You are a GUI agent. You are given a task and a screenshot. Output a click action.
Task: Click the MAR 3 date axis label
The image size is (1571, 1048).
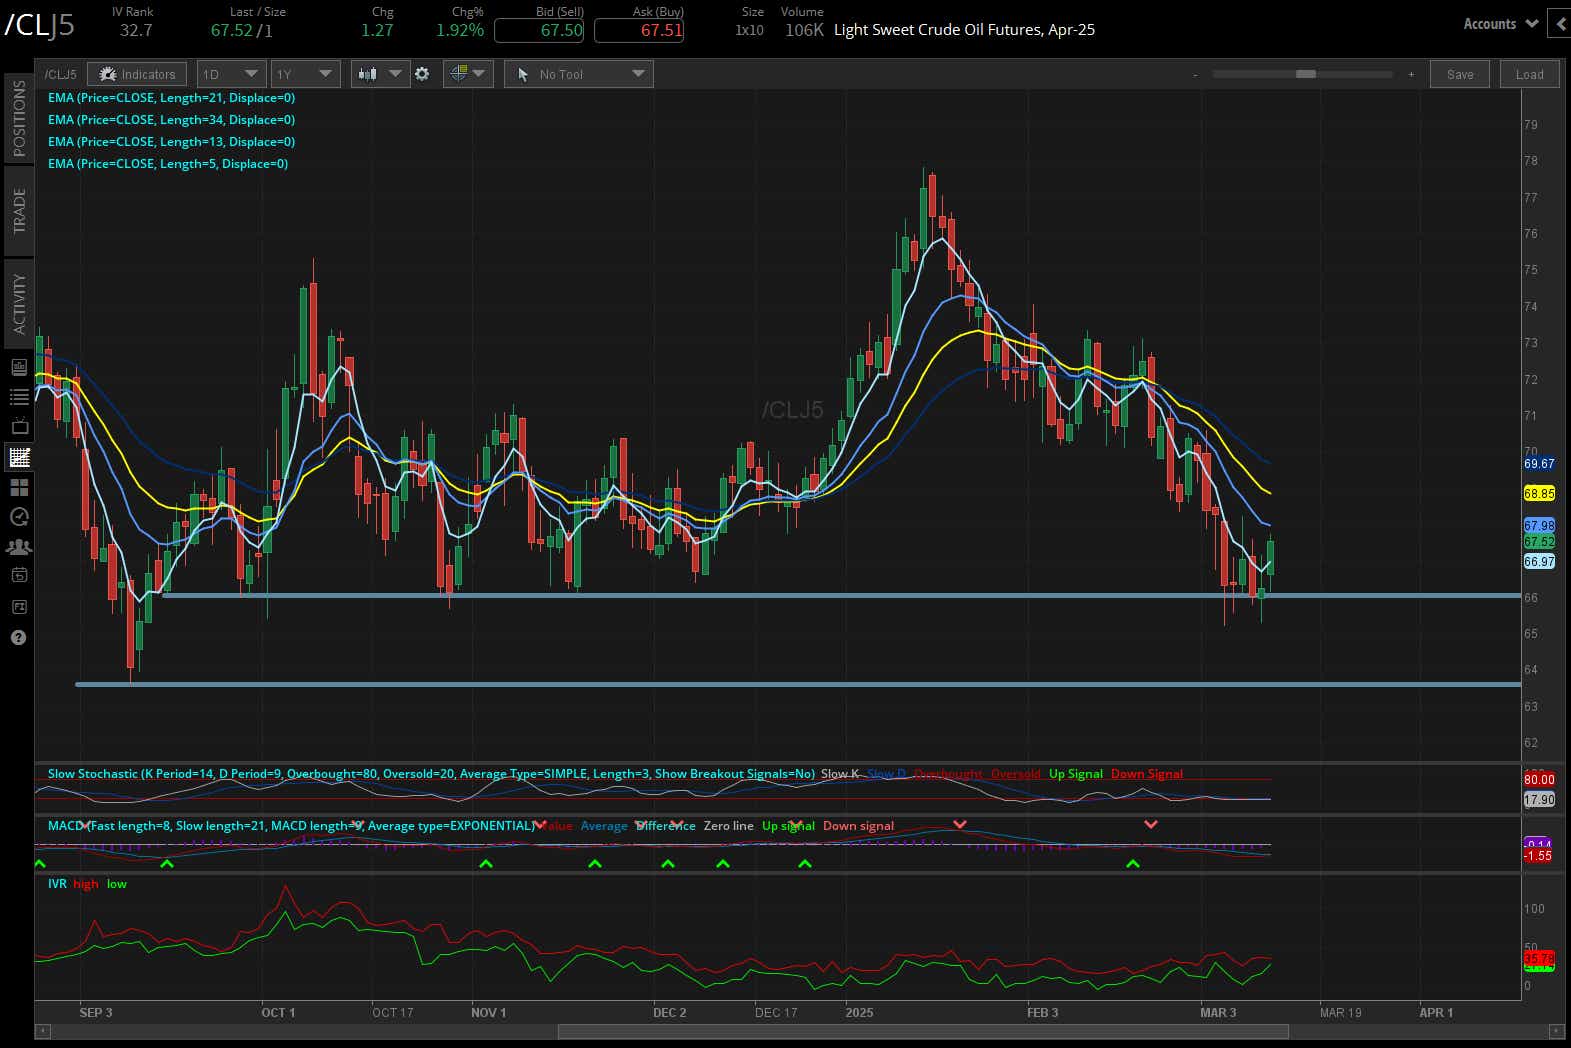[1218, 1013]
